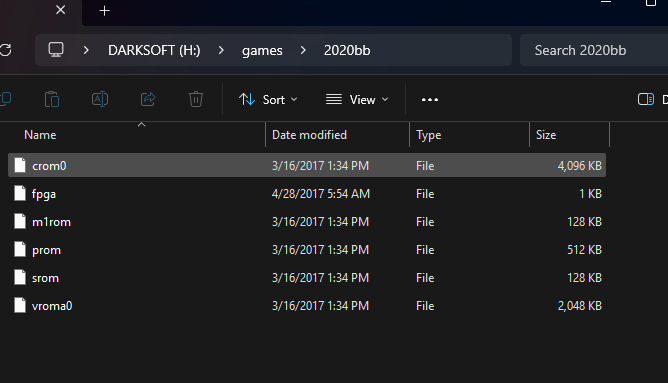
Task: Navigate to DARKSOFT (H:) in breadcrumb
Action: click(154, 50)
